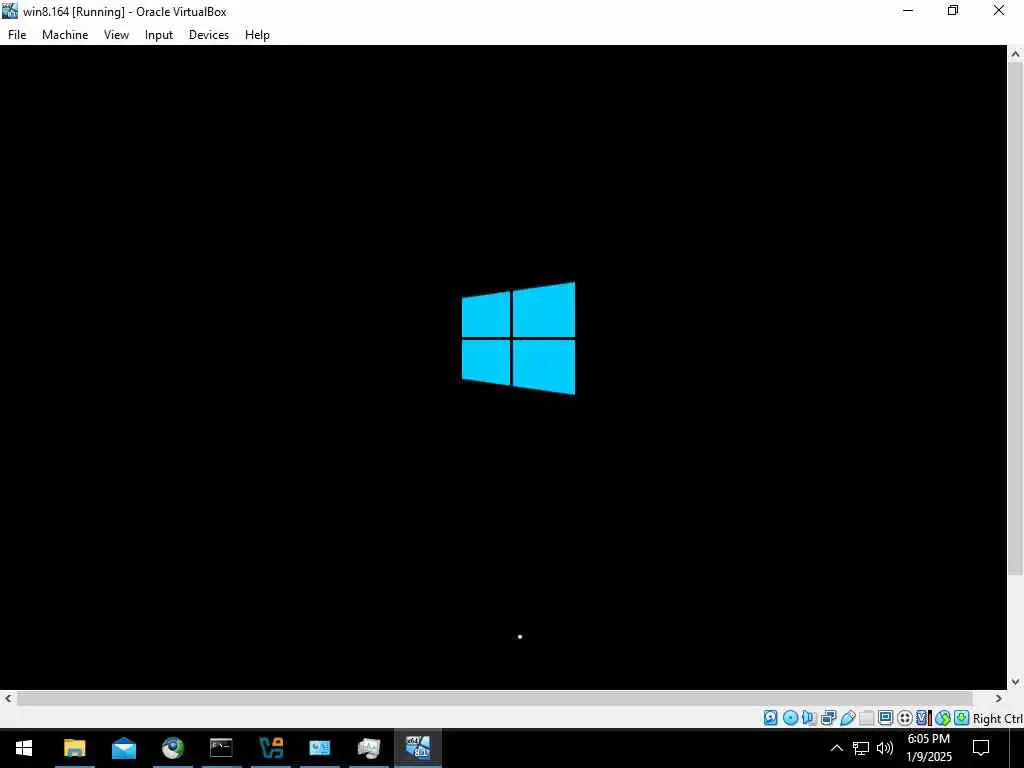Image resolution: width=1024 pixels, height=768 pixels.
Task: Open the Input menu
Action: [159, 35]
